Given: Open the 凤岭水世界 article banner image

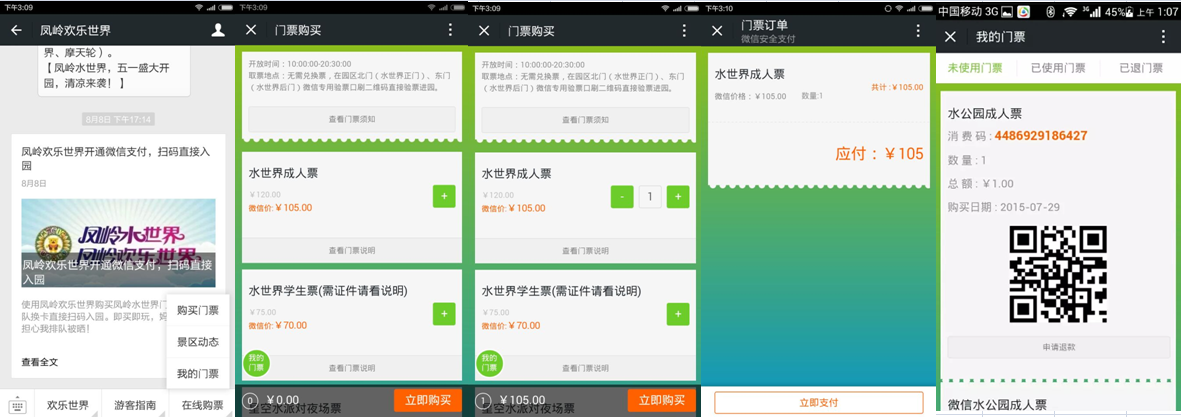Looking at the screenshot, I should (118, 243).
